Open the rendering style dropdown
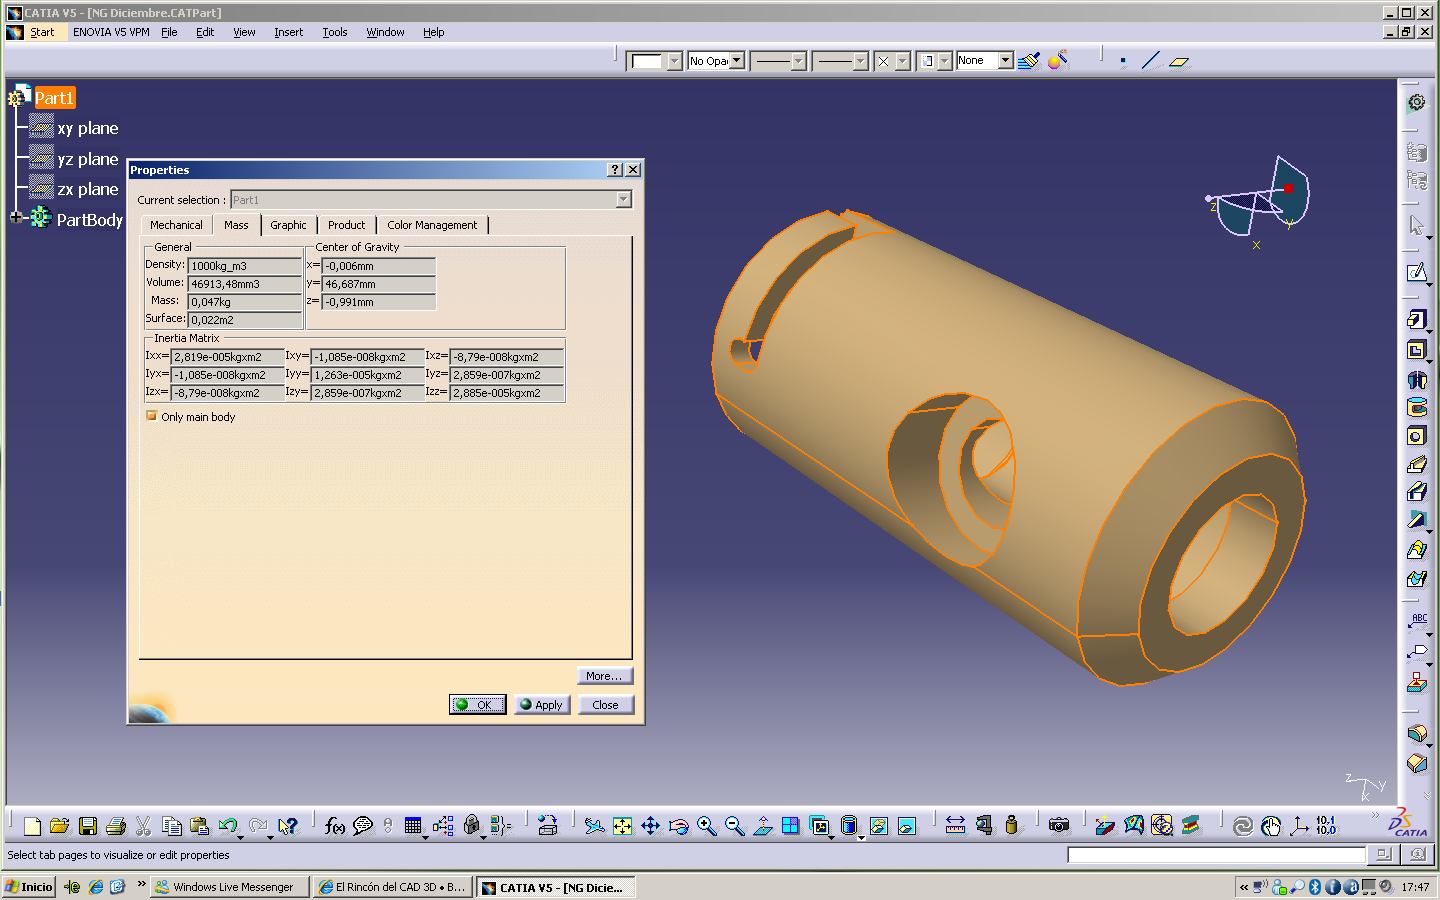Screen dimensions: 1440x900 pos(945,61)
